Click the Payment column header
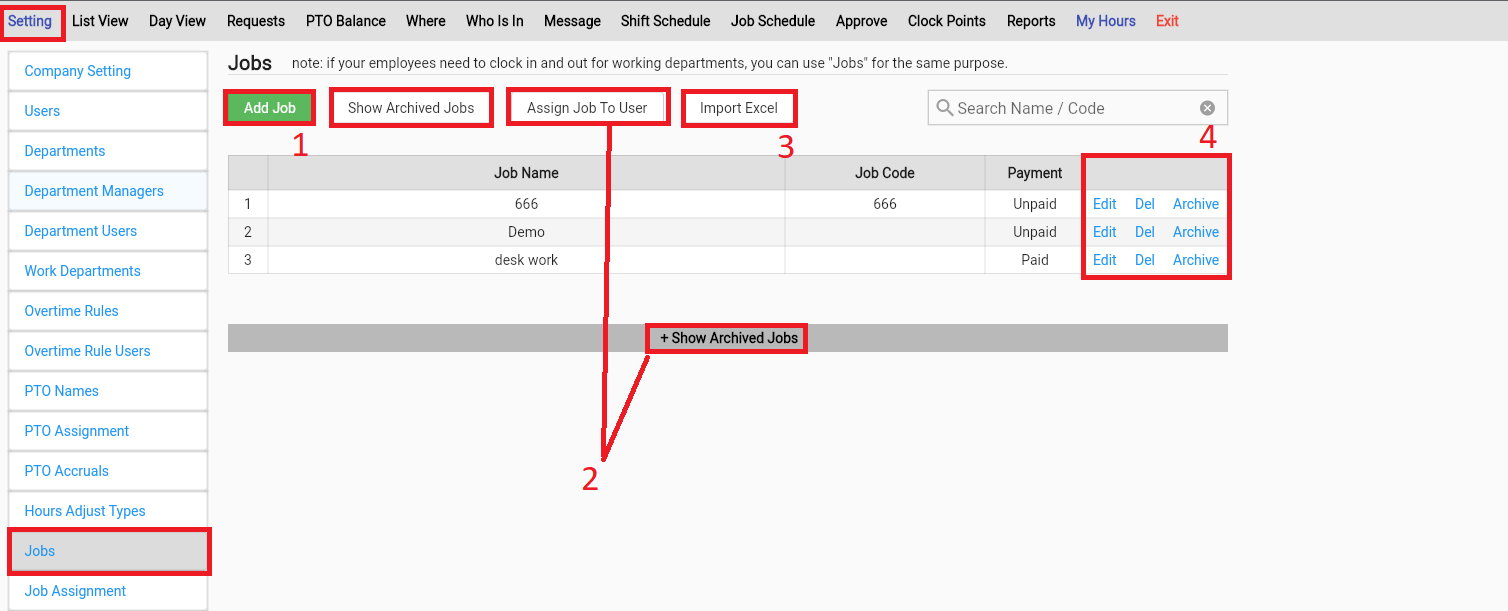Viewport: 1508px width, 611px height. 1035,173
